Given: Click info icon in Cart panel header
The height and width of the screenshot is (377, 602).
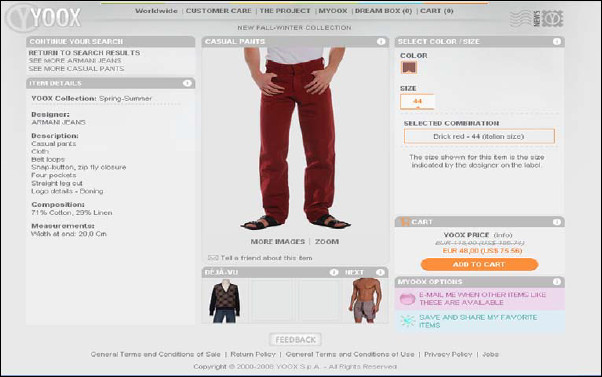Looking at the screenshot, I should click(x=557, y=222).
